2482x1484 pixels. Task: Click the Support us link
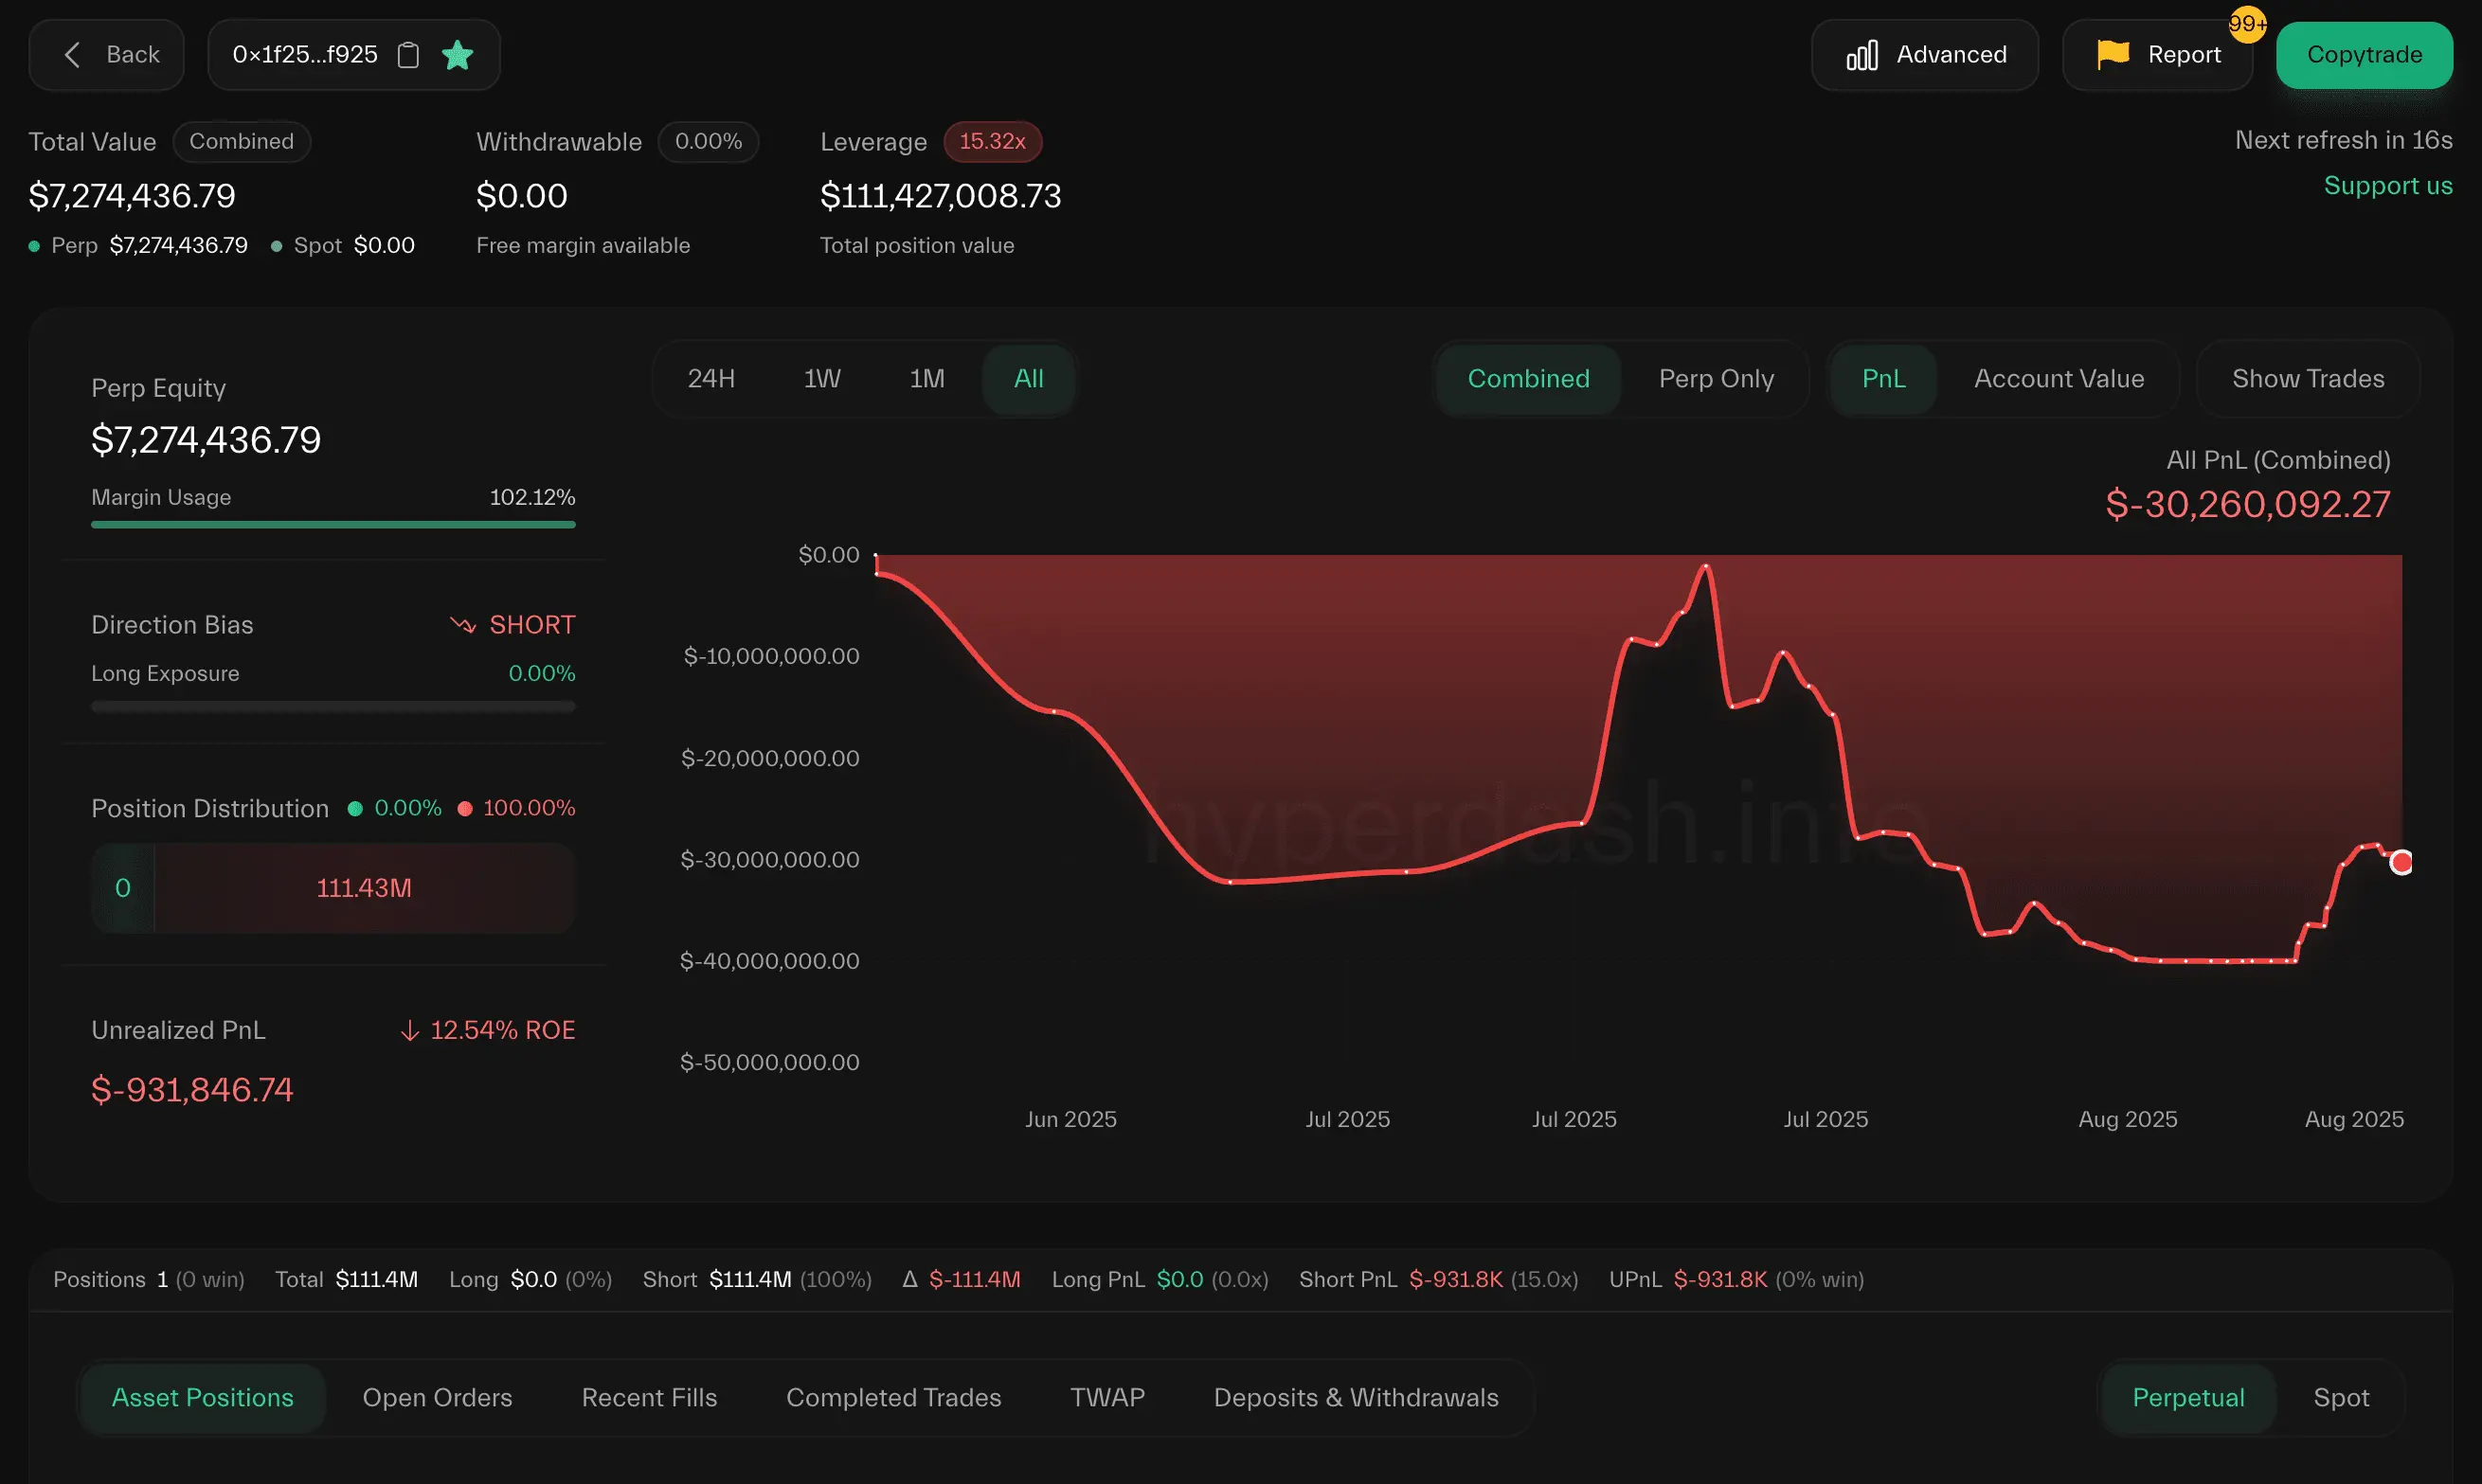pos(2388,186)
